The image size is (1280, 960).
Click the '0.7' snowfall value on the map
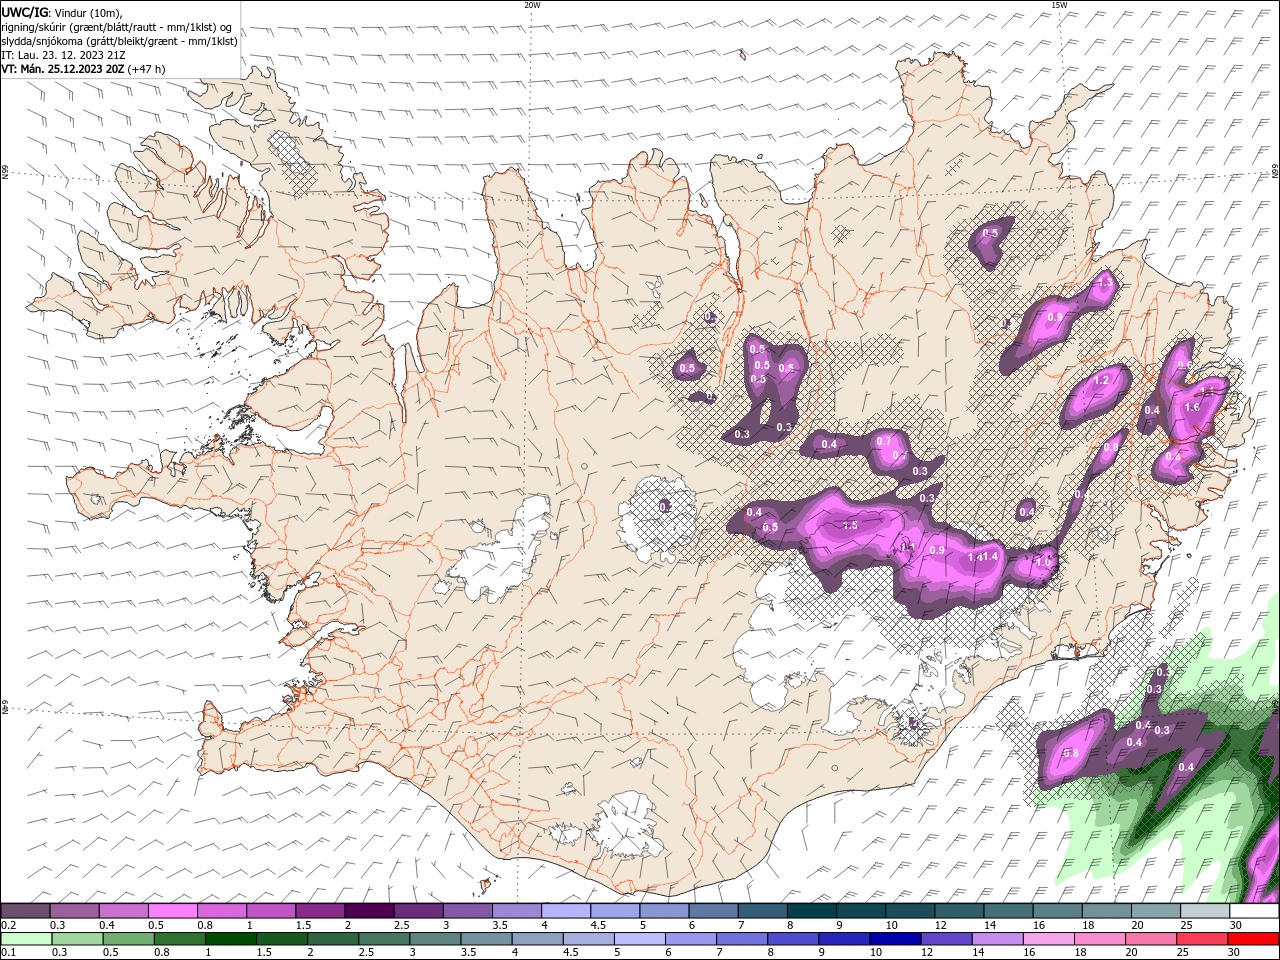pos(883,441)
